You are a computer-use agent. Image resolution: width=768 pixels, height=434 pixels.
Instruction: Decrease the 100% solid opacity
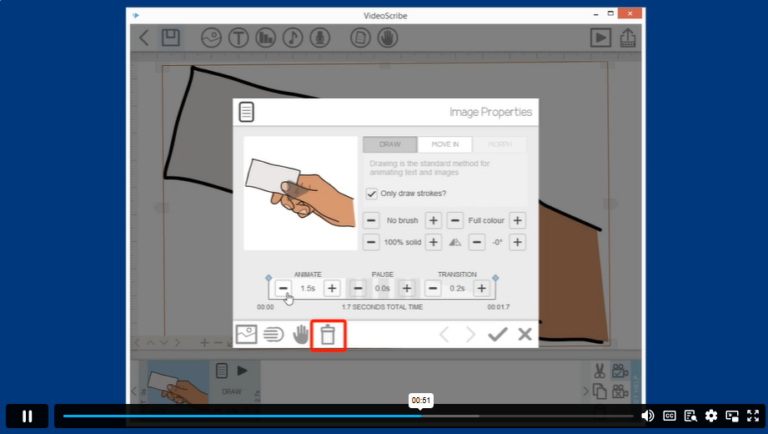click(x=371, y=242)
